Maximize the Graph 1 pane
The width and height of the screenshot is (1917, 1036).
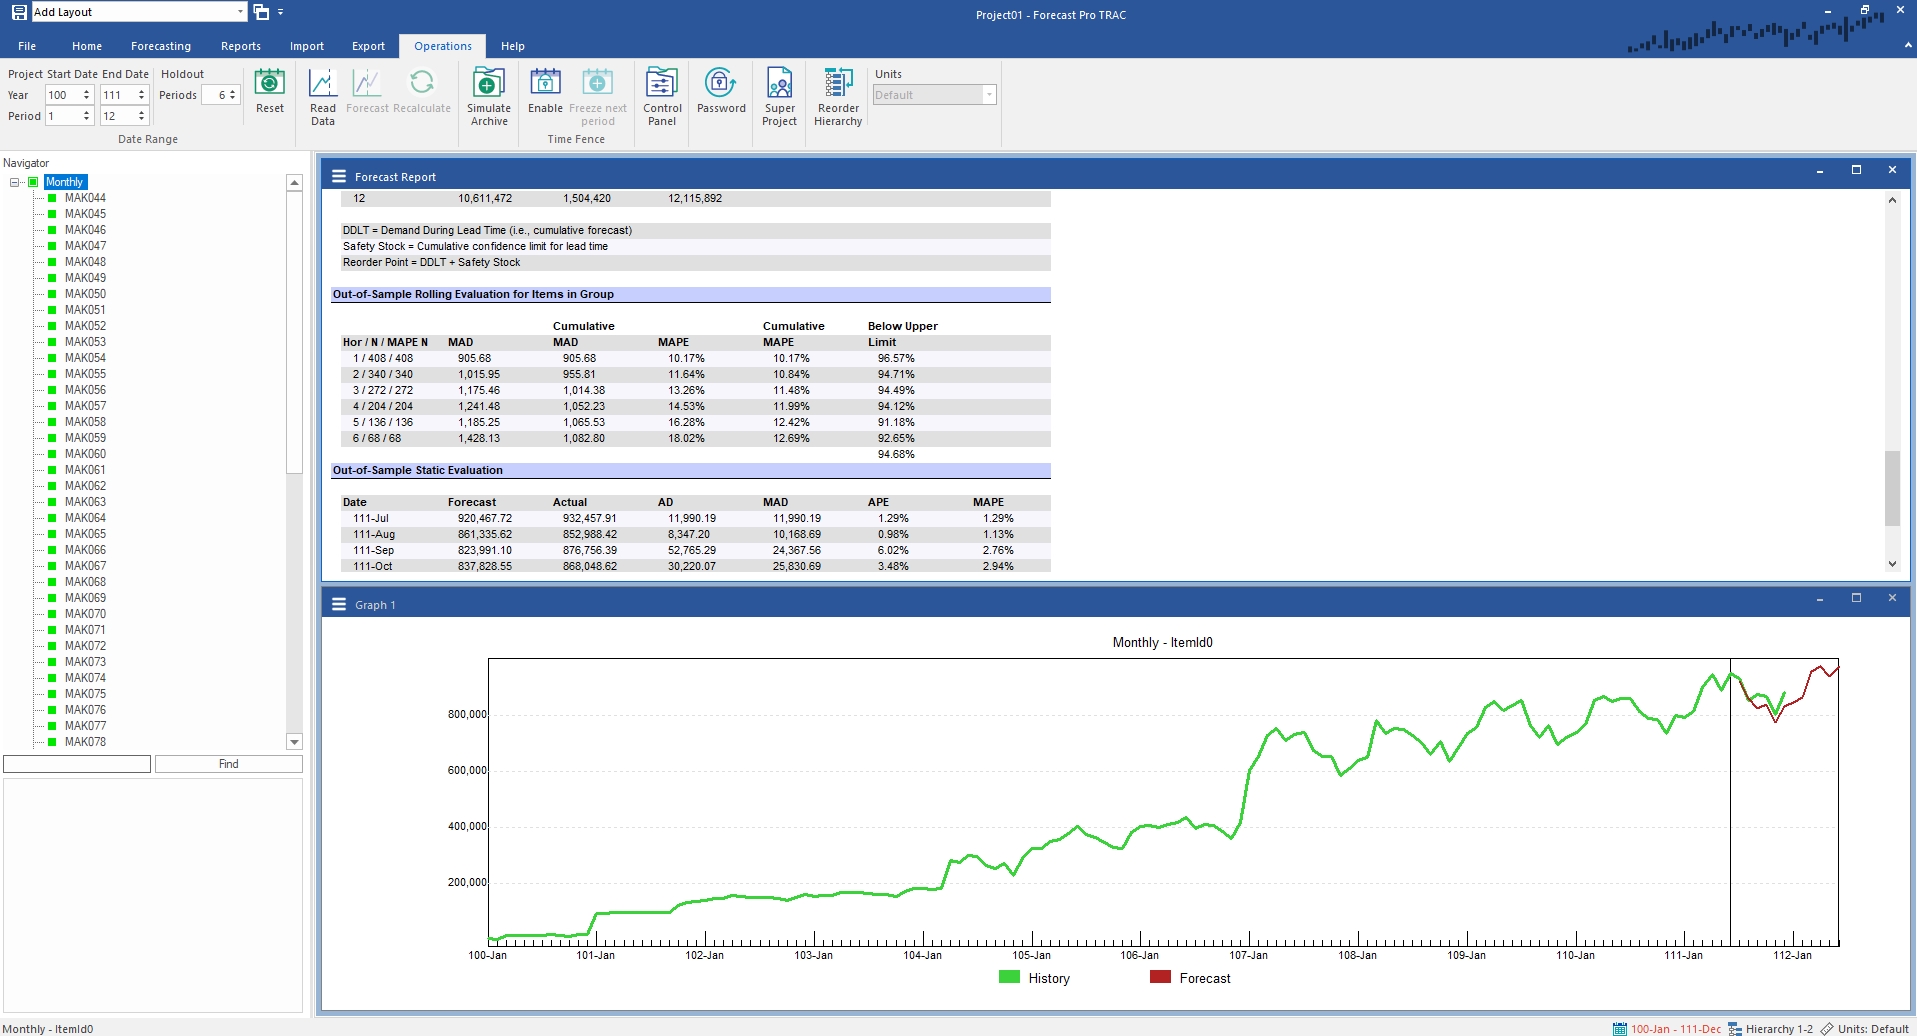coord(1856,598)
